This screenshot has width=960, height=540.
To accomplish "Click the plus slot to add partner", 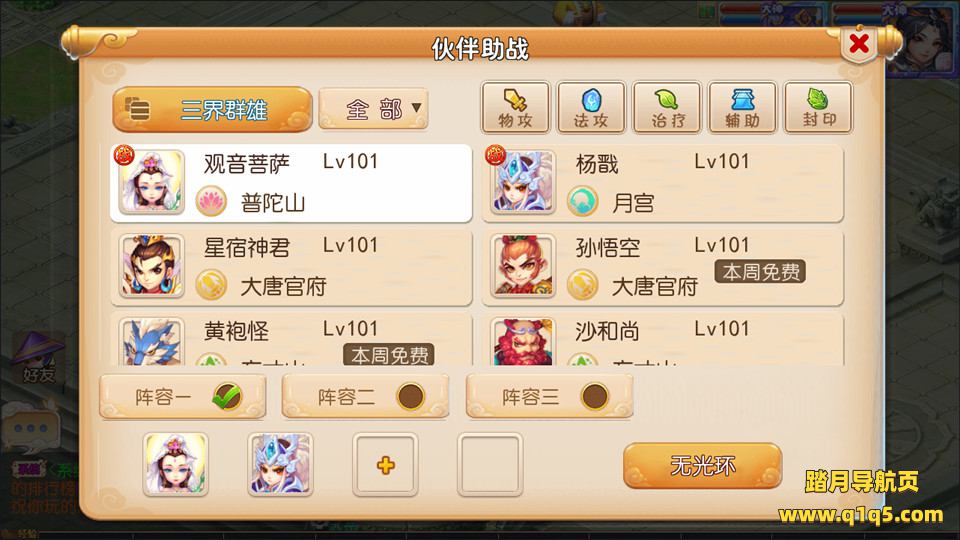I will coord(385,465).
